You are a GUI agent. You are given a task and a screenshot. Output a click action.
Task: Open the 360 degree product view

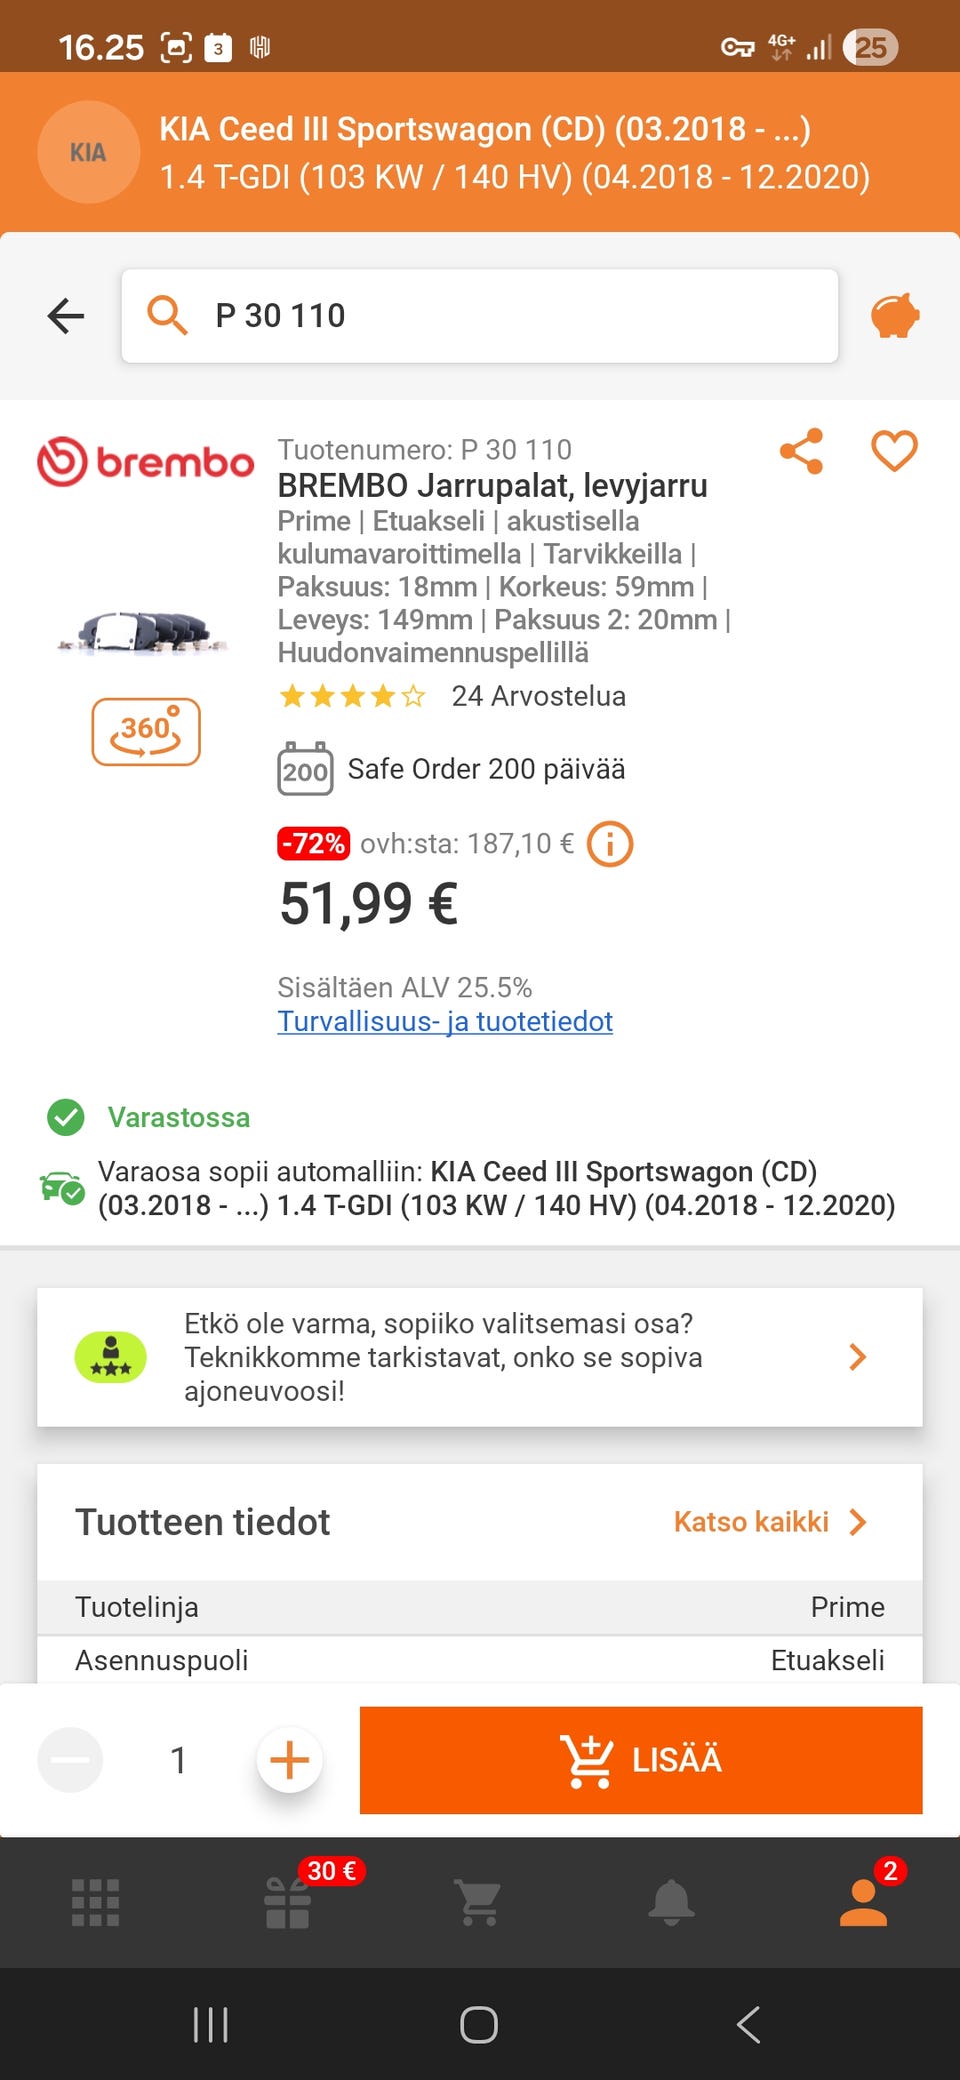coord(146,732)
